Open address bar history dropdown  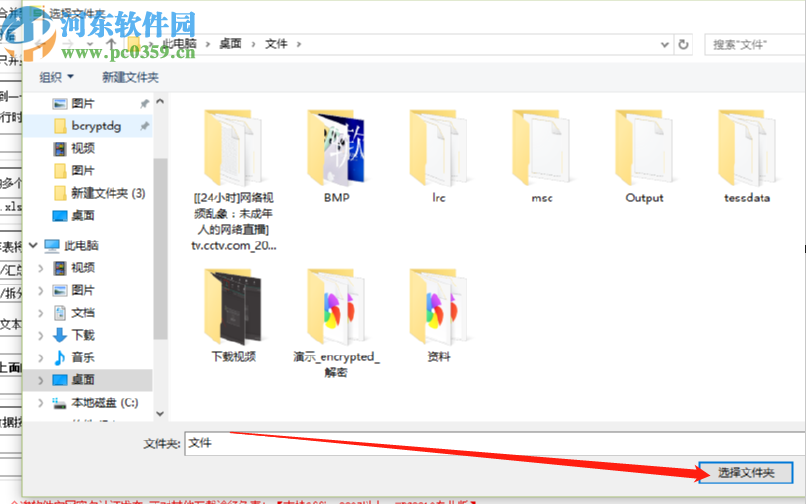(665, 45)
